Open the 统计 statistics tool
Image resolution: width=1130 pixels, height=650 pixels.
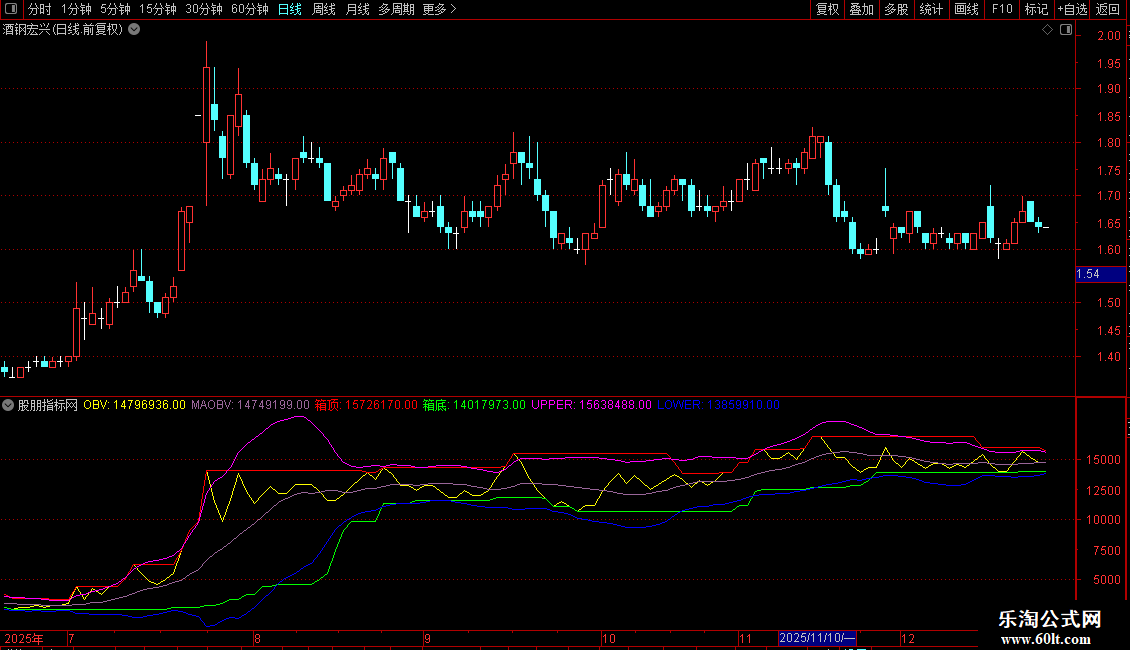(x=931, y=9)
